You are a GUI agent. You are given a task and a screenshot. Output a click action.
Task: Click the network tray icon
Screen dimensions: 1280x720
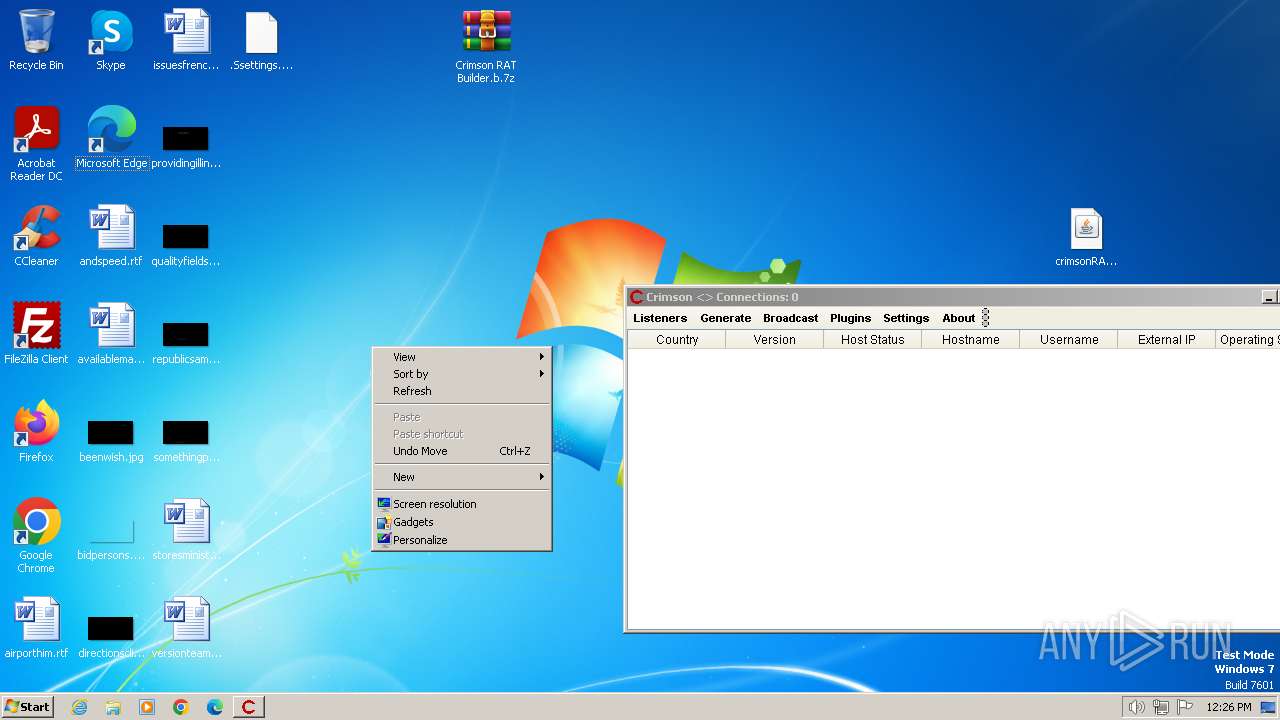tap(1161, 707)
